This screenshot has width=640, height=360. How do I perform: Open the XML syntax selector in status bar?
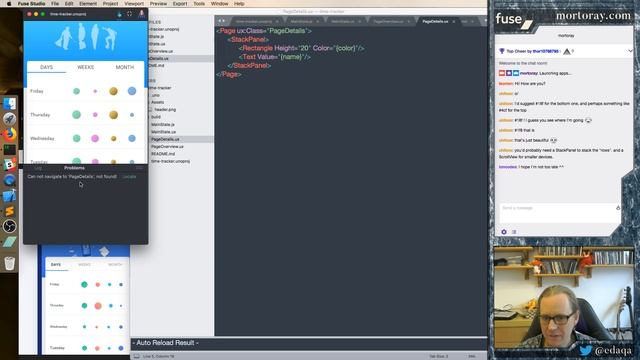(472, 356)
